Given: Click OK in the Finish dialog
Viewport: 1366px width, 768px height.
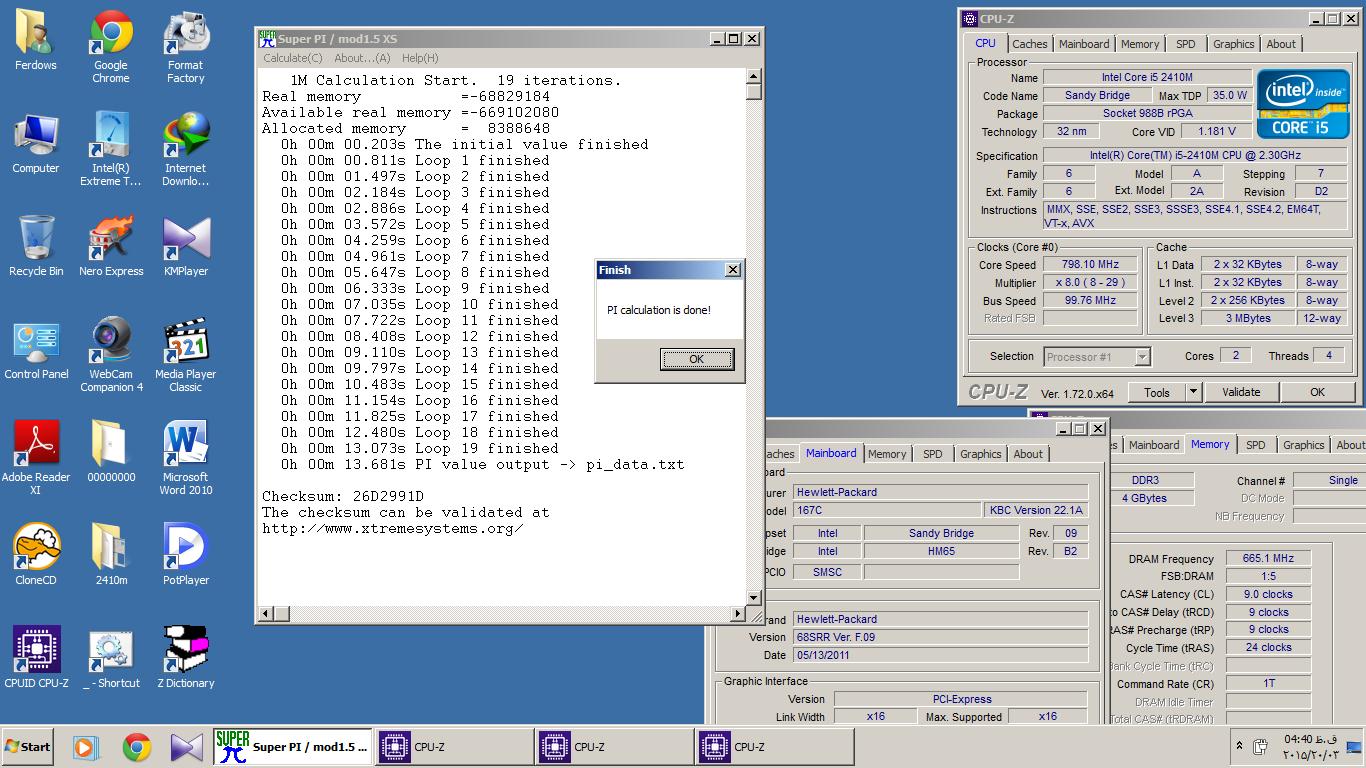Looking at the screenshot, I should (x=697, y=359).
